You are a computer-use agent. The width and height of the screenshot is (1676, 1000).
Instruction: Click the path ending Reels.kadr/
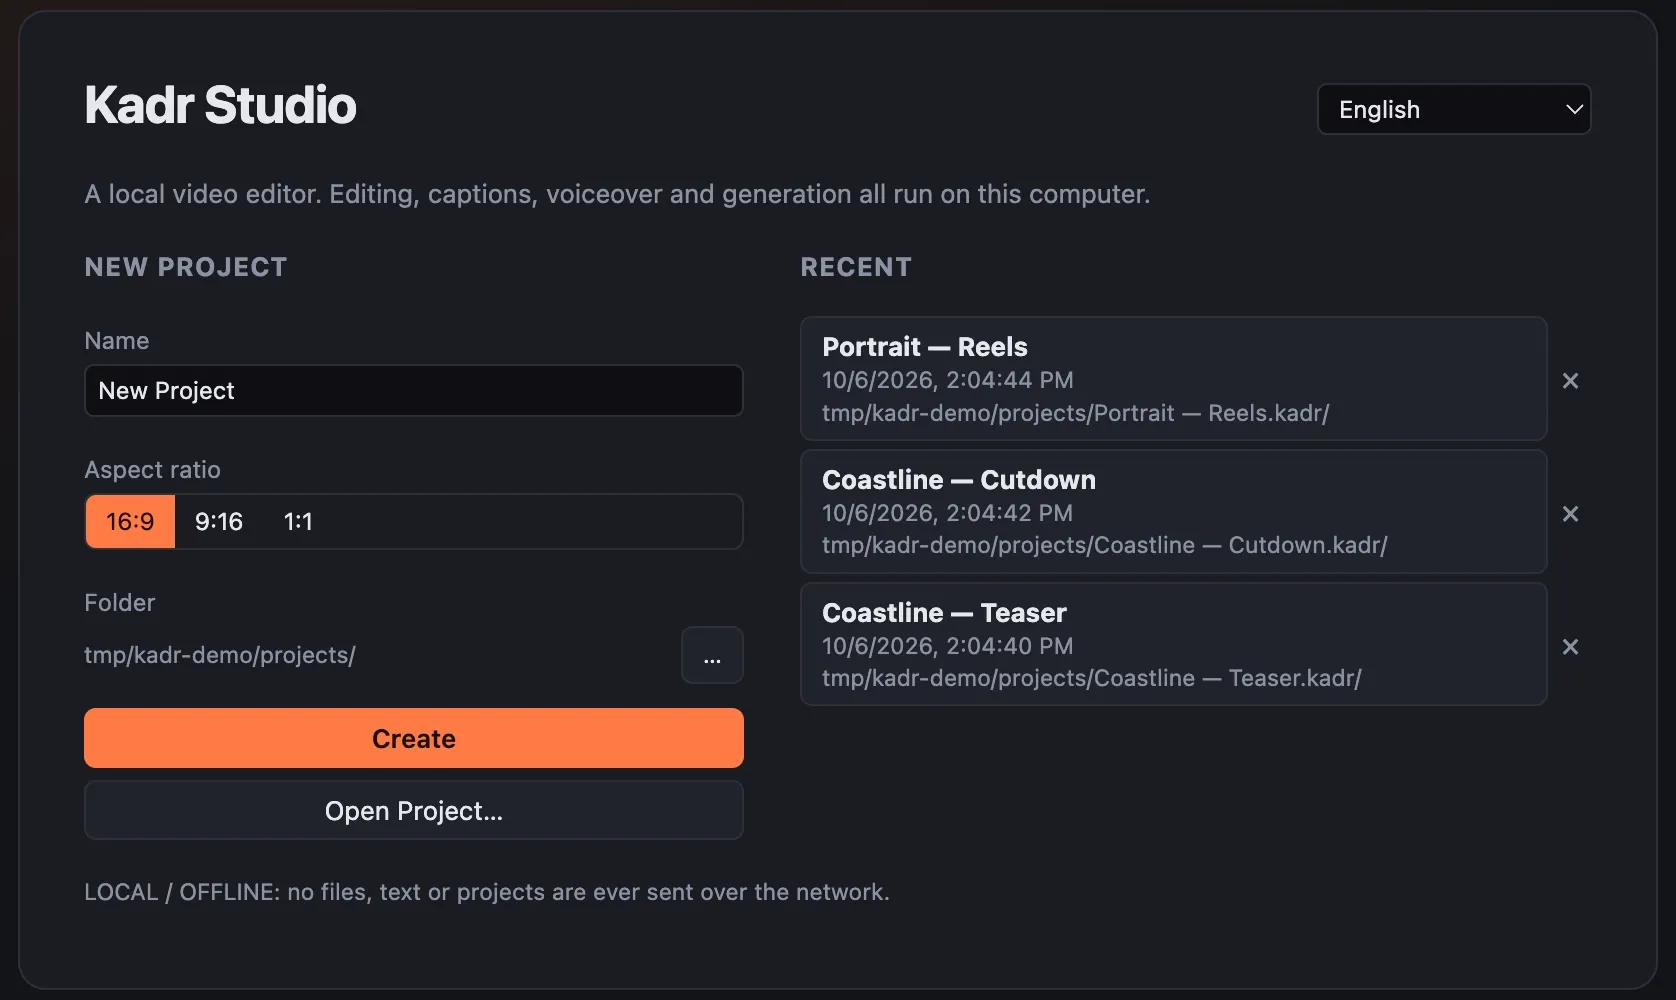click(1075, 413)
